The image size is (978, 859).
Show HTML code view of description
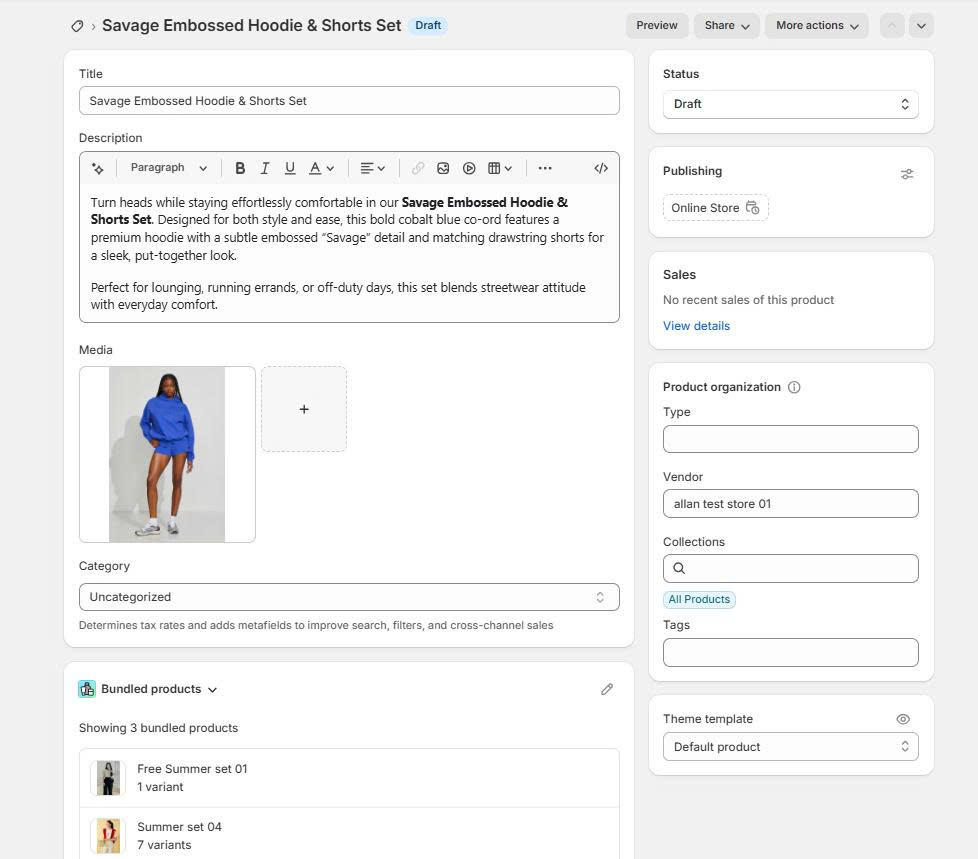601,168
